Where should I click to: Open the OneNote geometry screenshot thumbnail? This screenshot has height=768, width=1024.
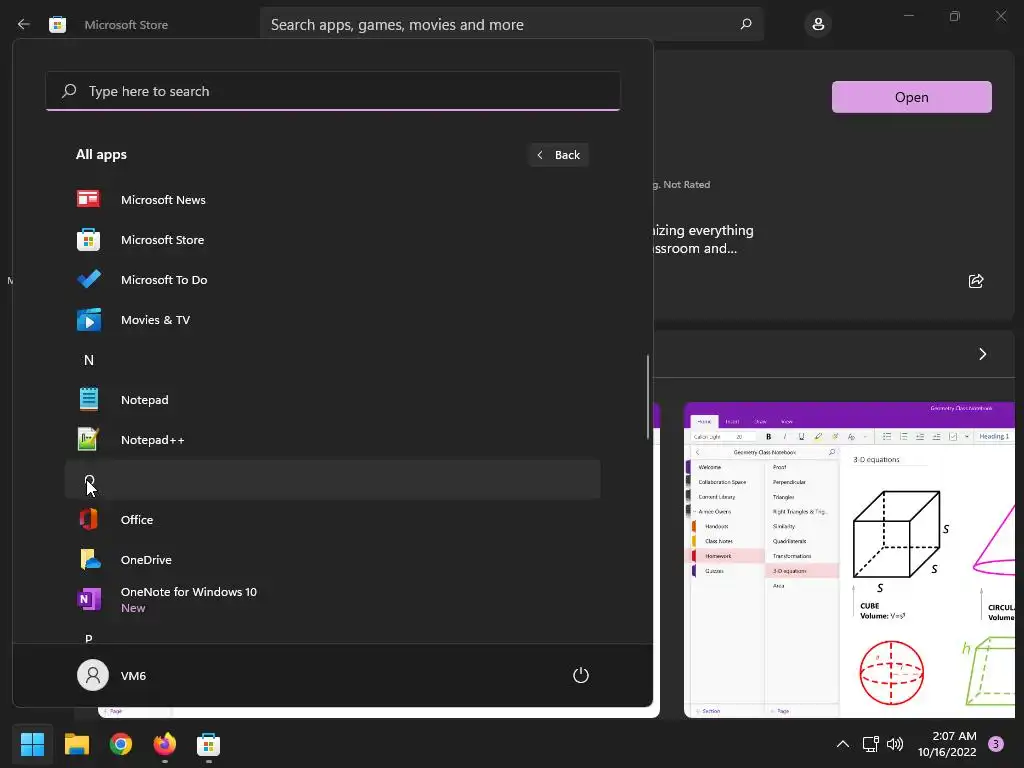(x=849, y=560)
